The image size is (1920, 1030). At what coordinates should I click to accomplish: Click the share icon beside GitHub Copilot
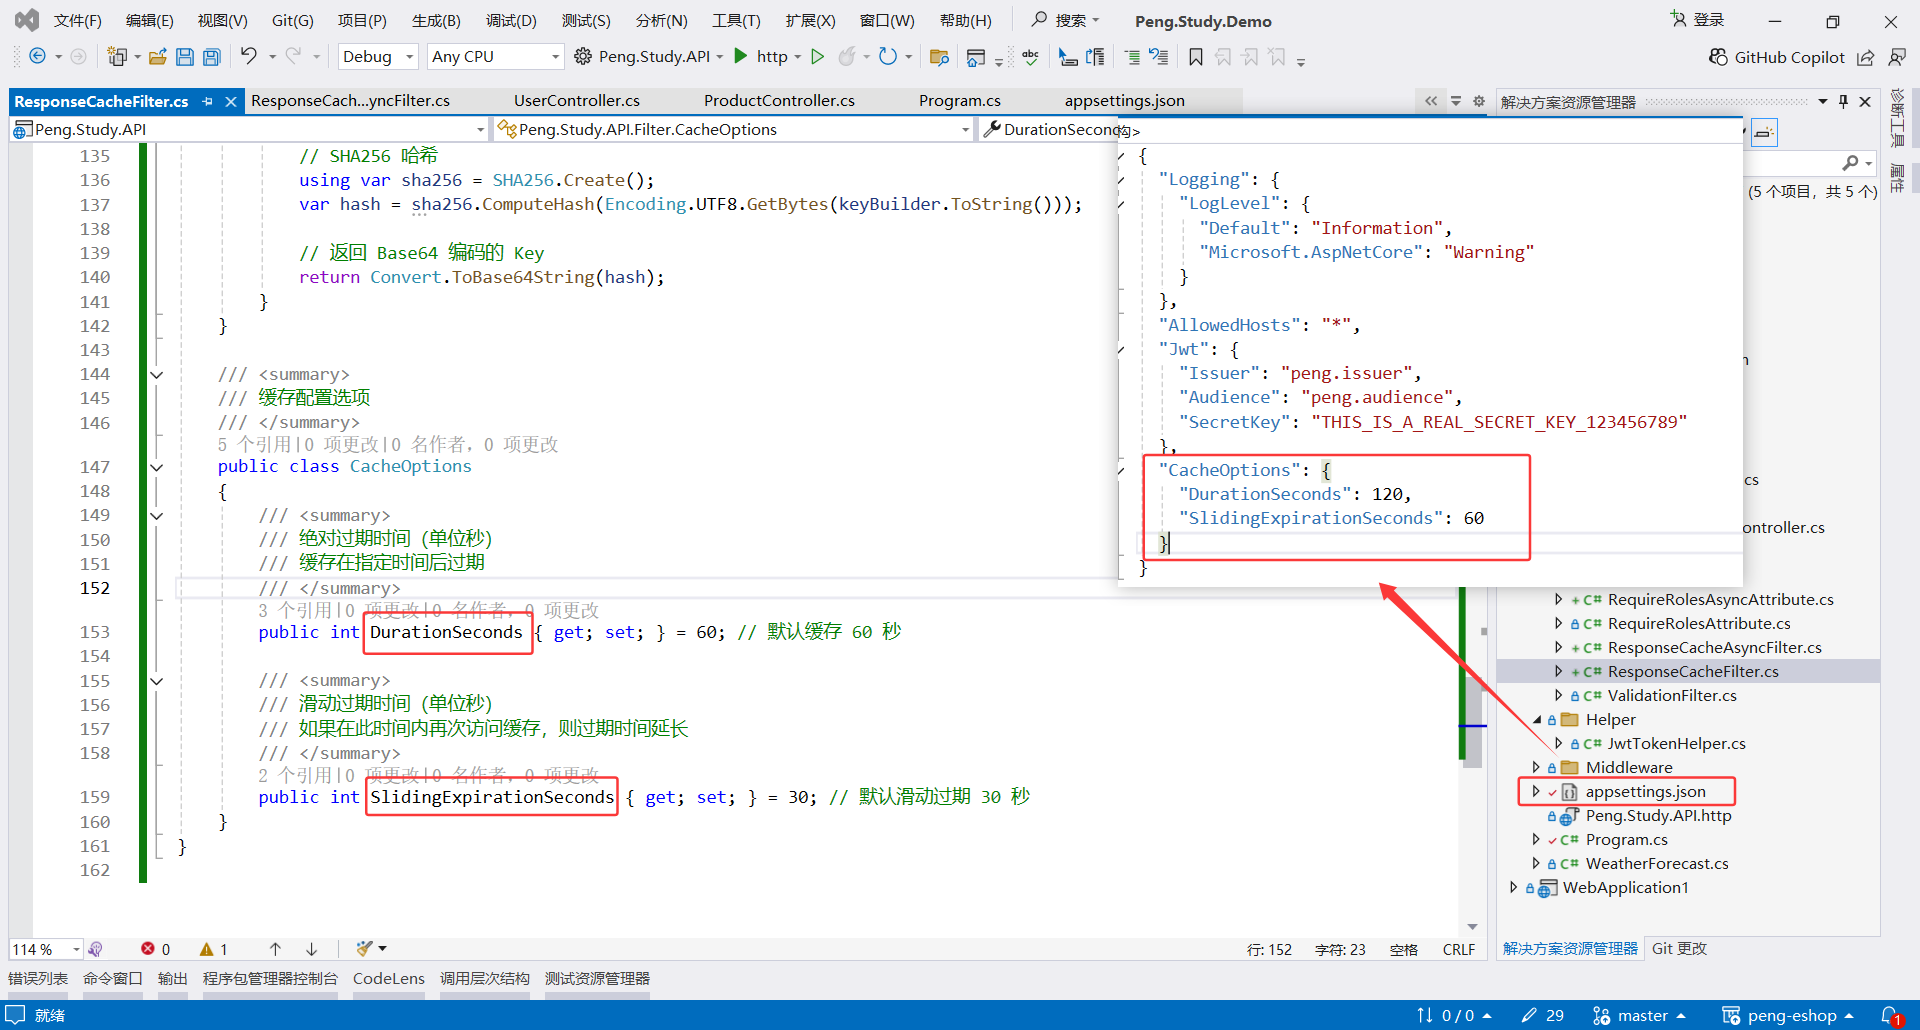pyautogui.click(x=1866, y=57)
